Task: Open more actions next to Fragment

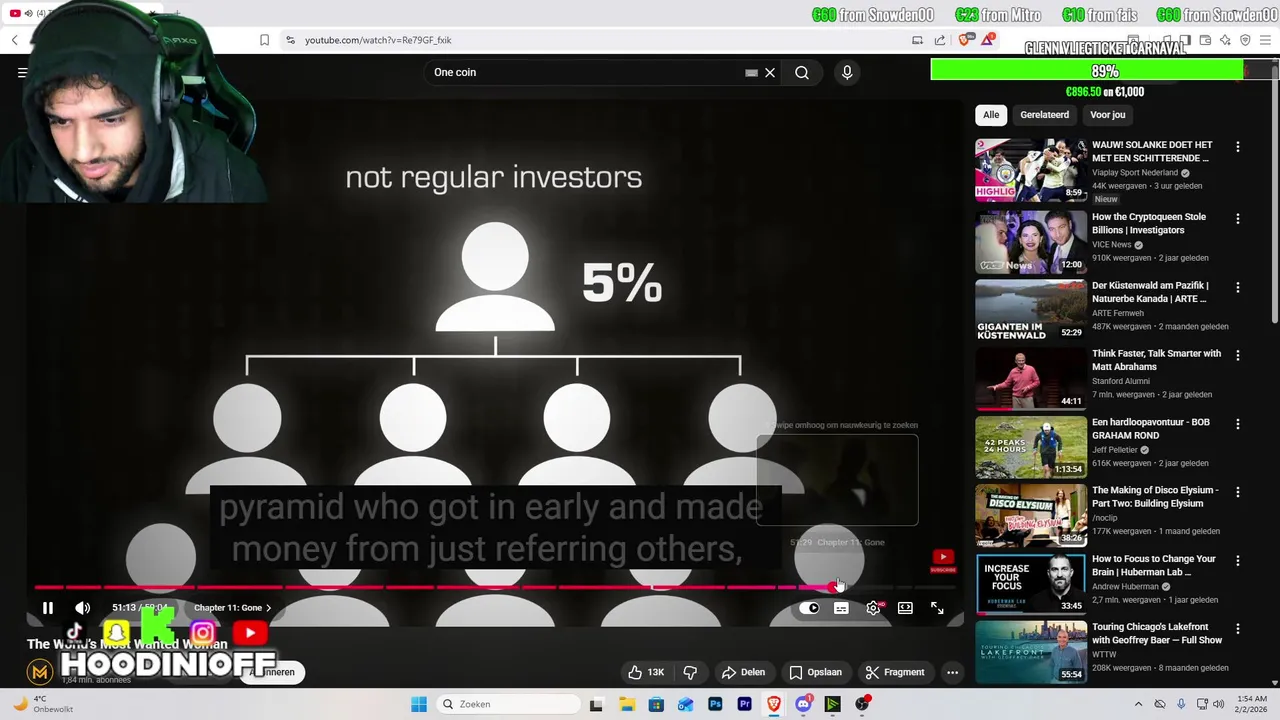Action: point(952,672)
